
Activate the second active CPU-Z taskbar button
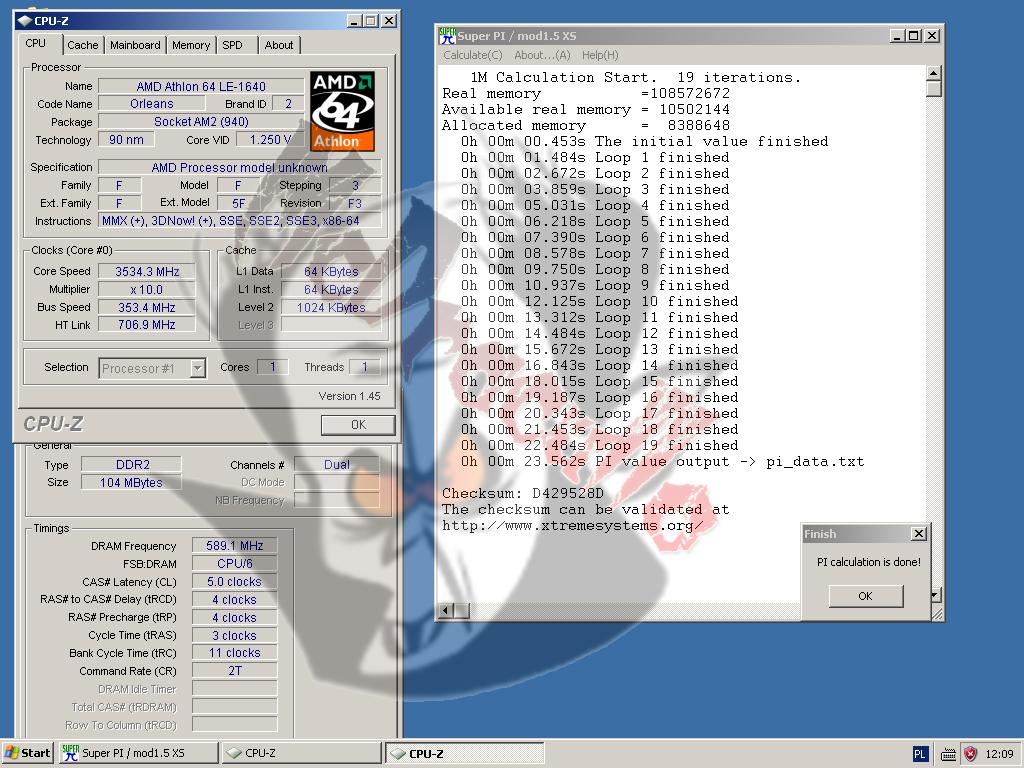(x=465, y=753)
